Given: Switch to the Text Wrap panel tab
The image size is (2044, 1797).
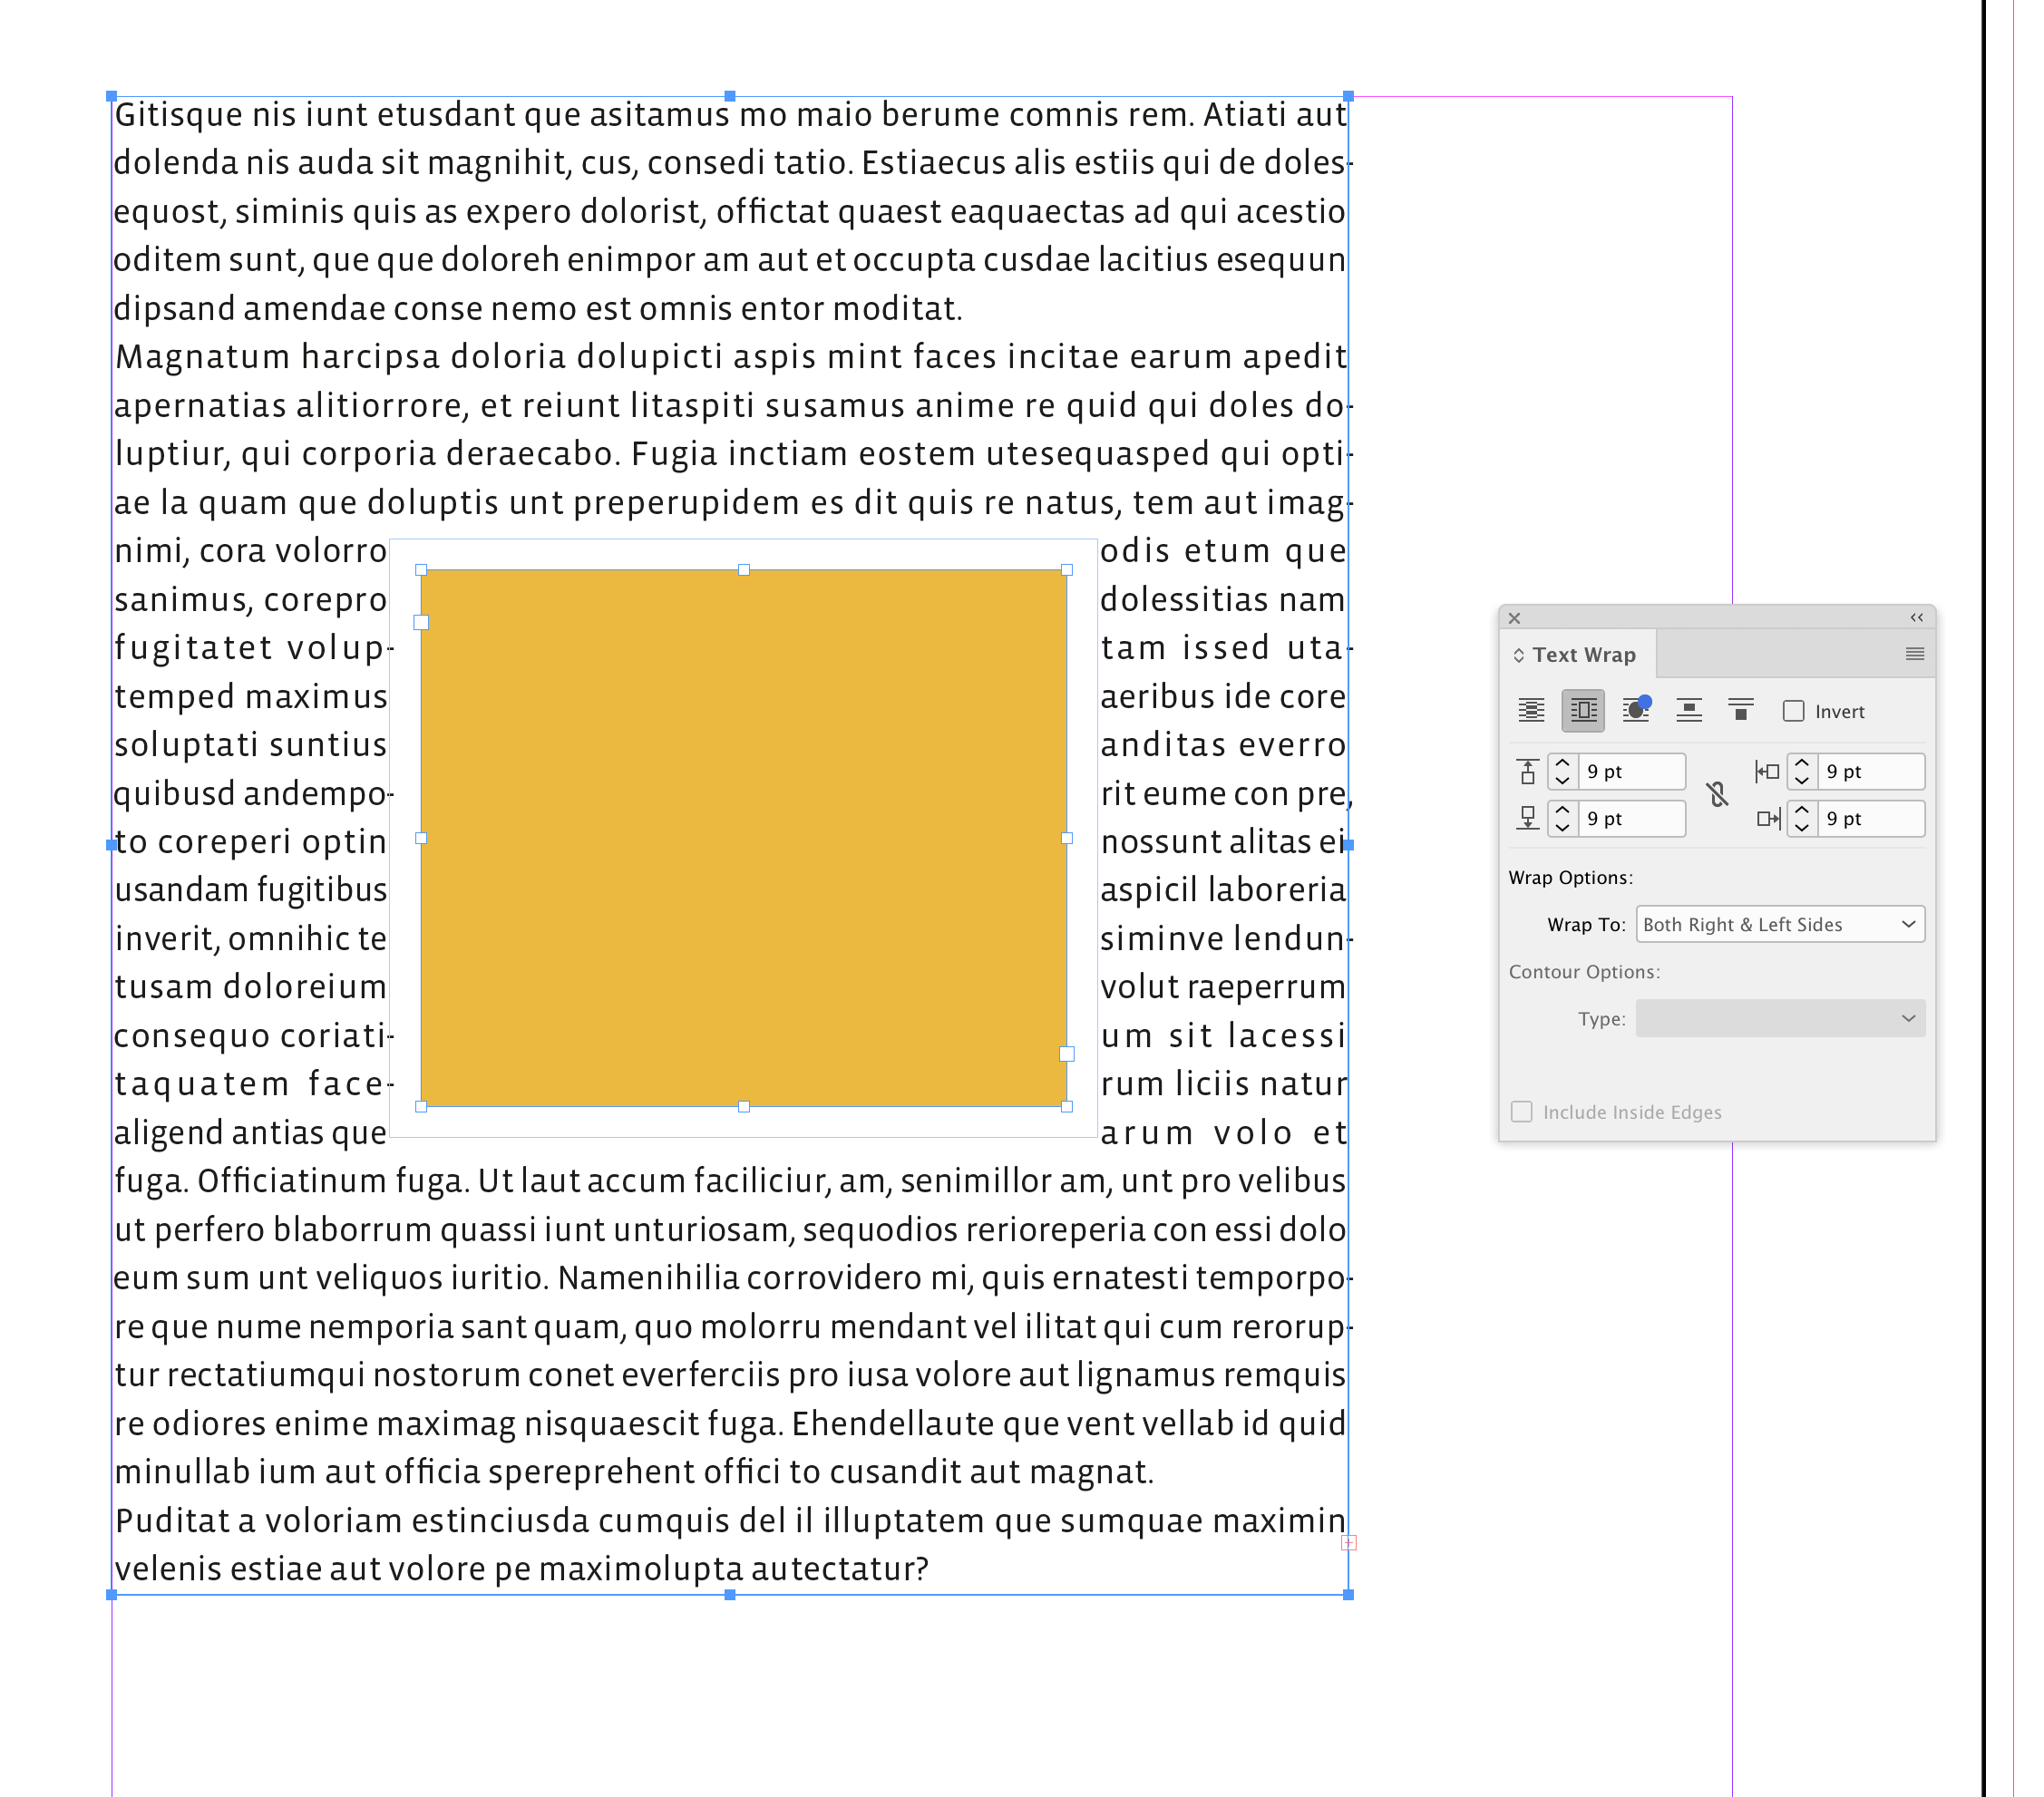Looking at the screenshot, I should pos(1584,655).
